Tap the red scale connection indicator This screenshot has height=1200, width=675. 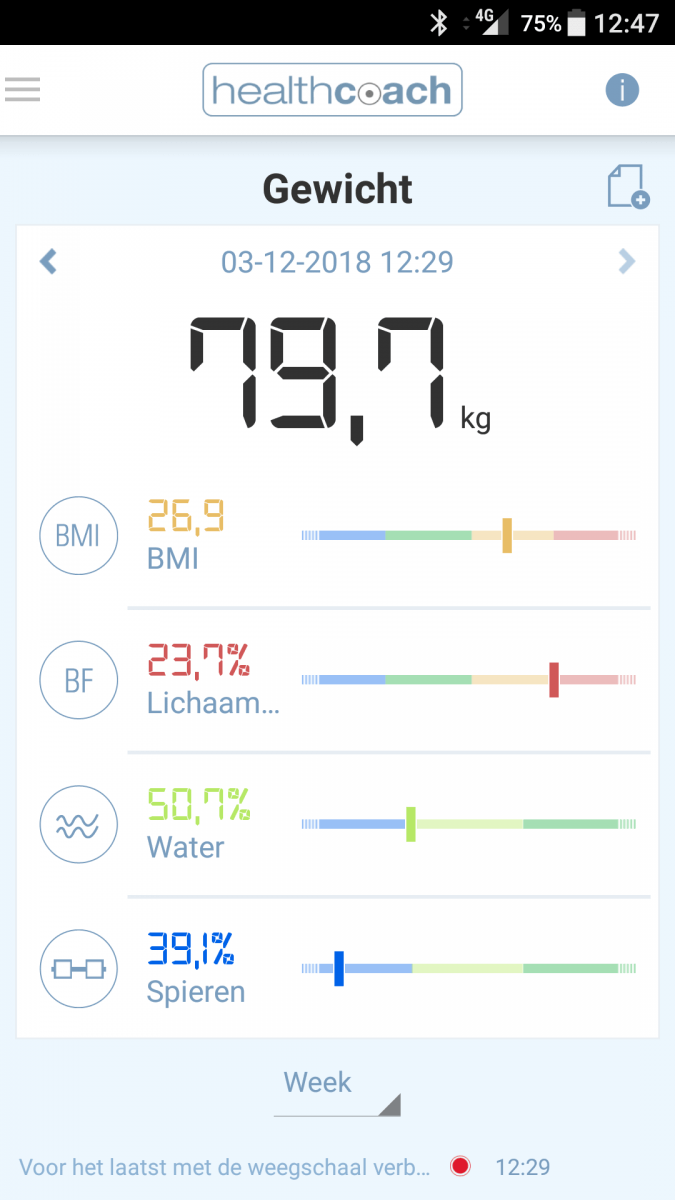point(460,1166)
